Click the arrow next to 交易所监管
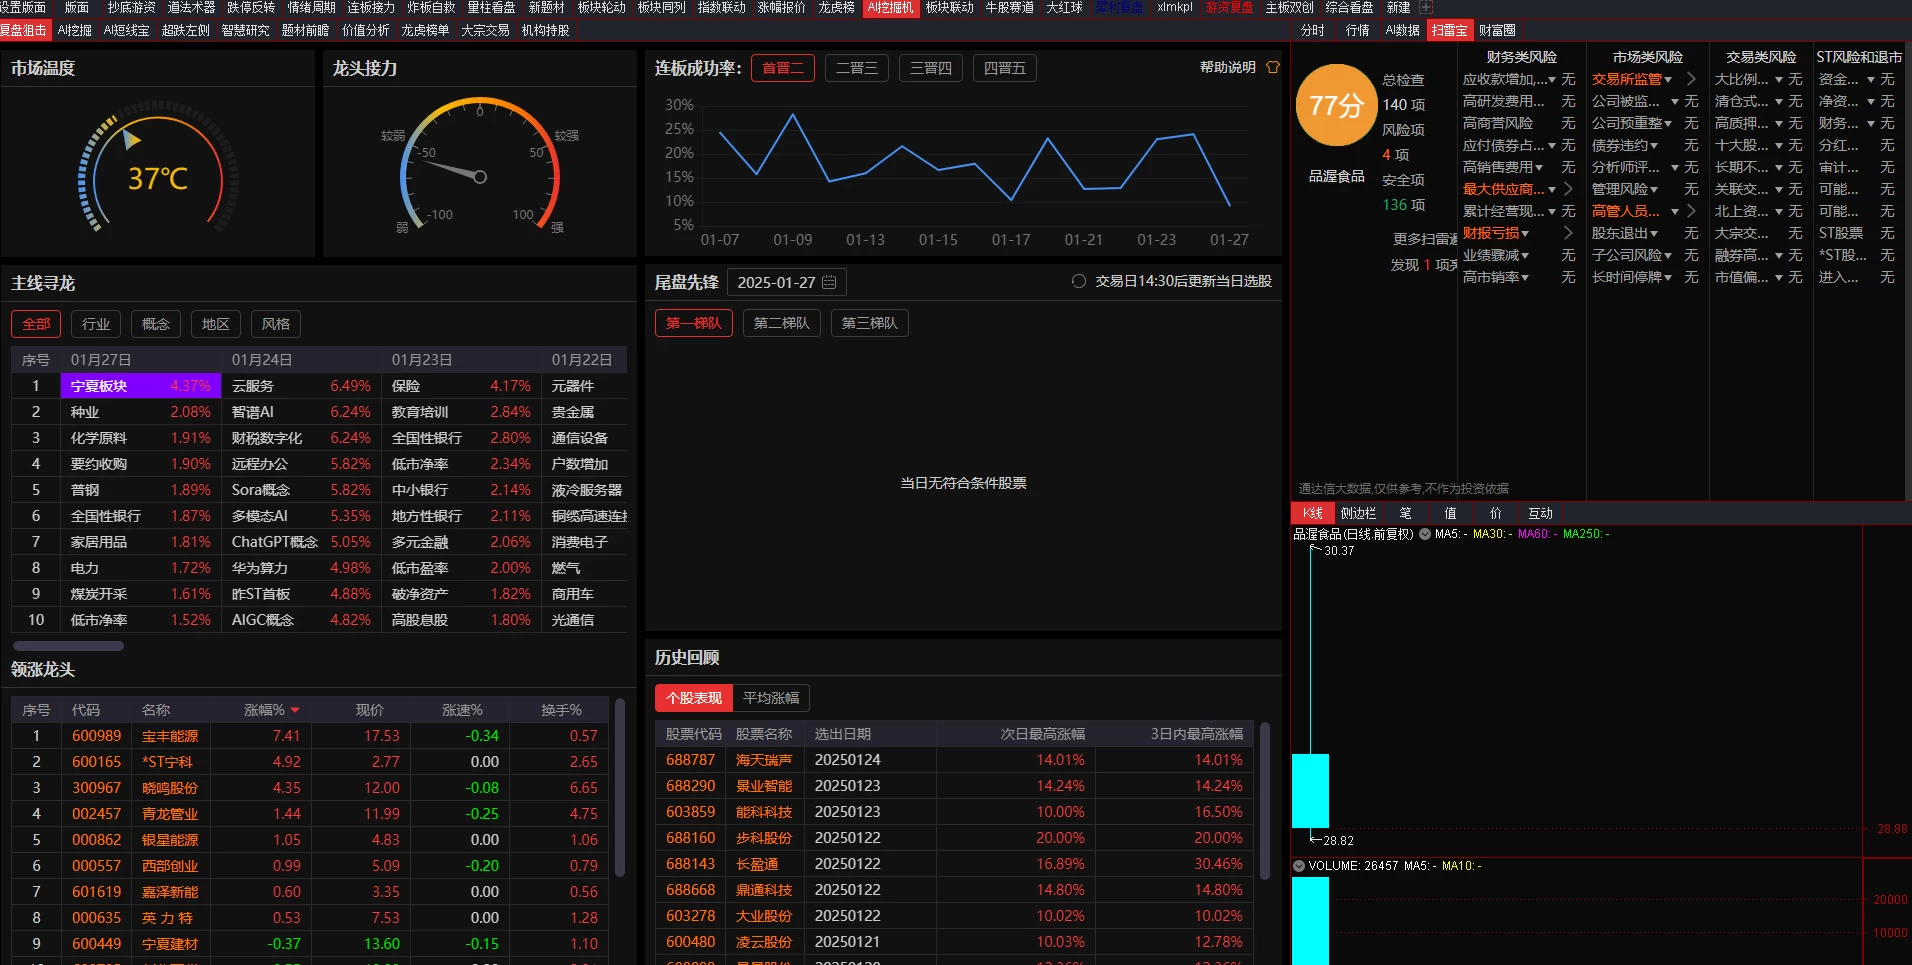1912x965 pixels. click(1691, 79)
